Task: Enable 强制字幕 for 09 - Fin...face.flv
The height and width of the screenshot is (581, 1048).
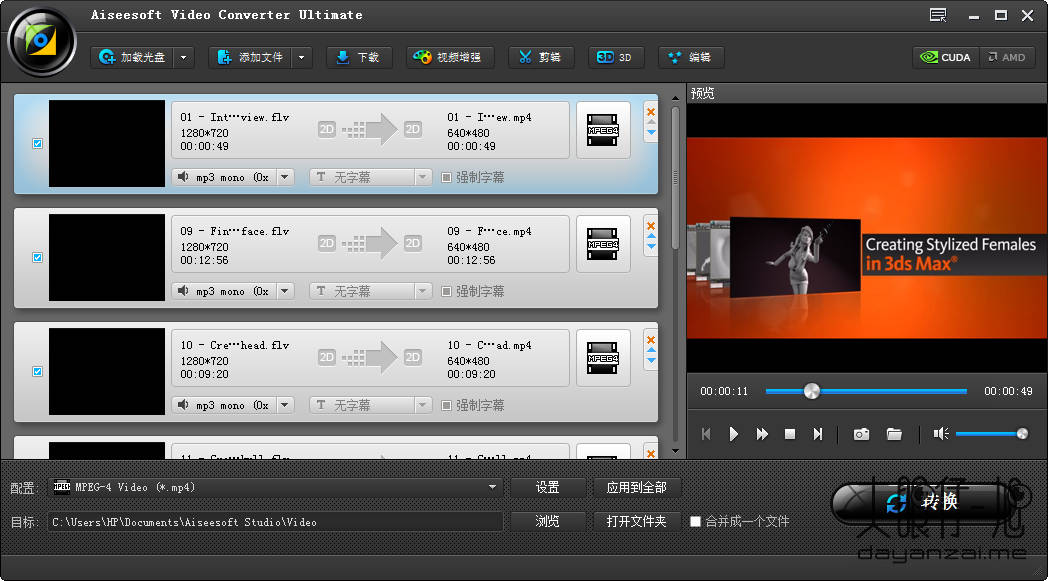Action: [x=446, y=292]
